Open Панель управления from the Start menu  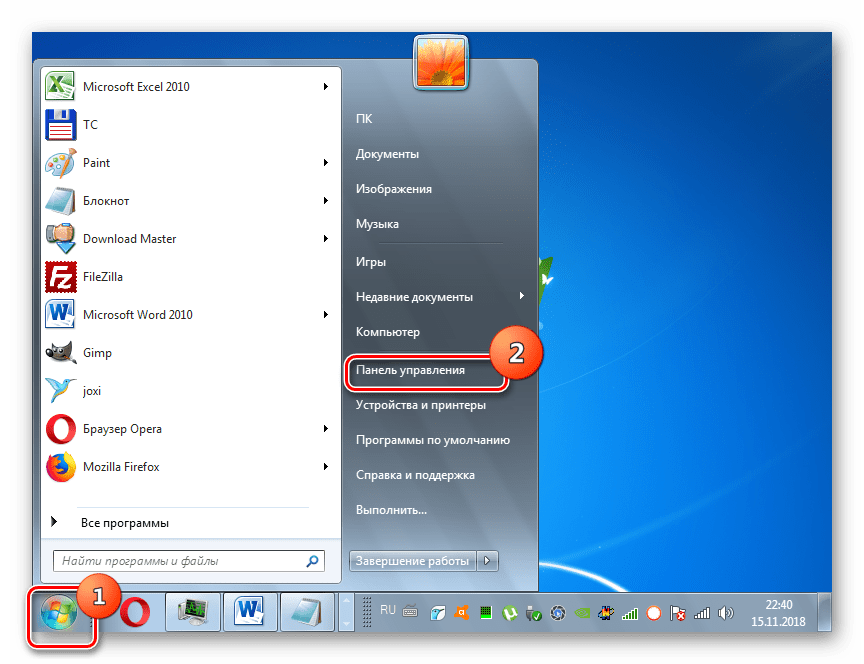pyautogui.click(x=414, y=370)
